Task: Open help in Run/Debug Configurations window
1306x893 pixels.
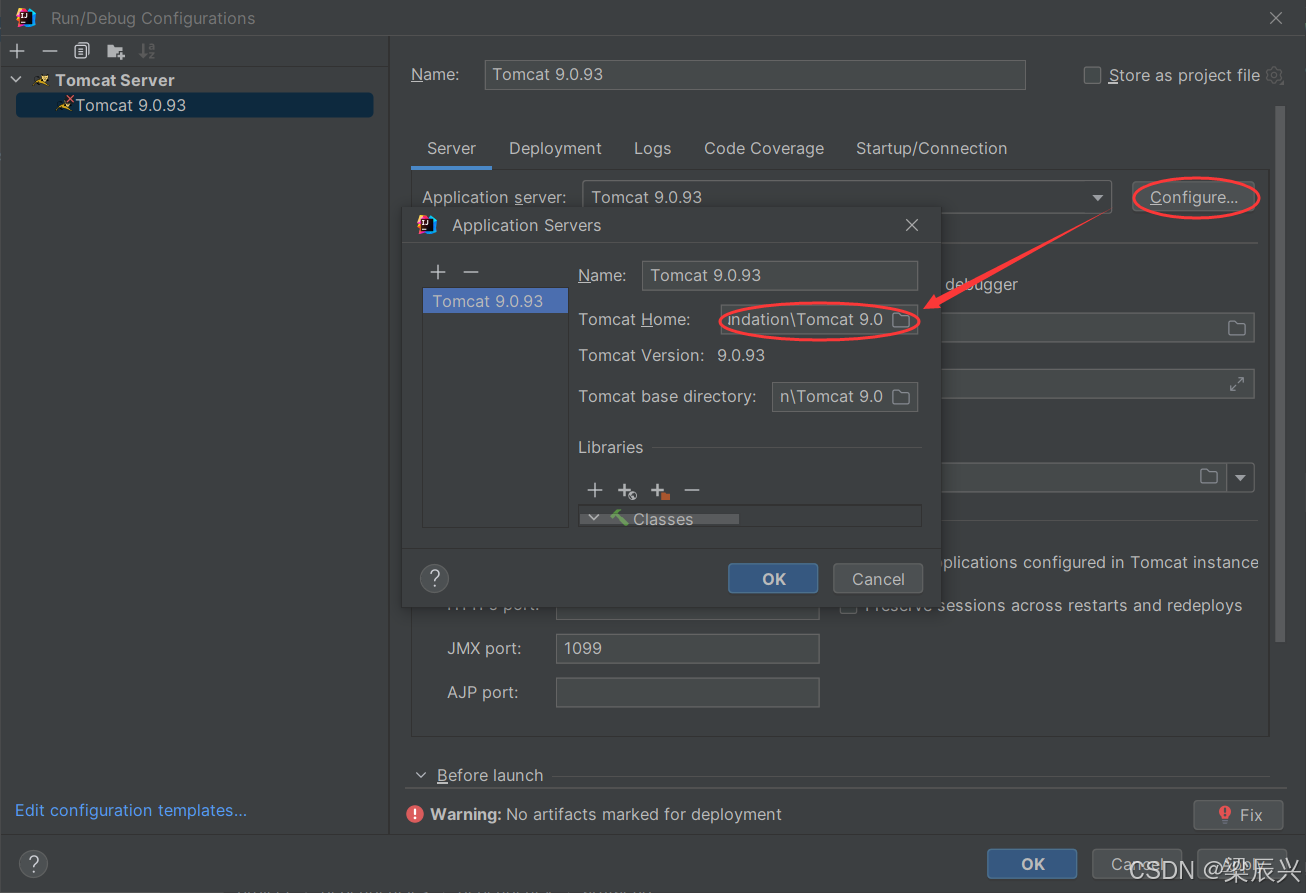Action: pos(33,864)
